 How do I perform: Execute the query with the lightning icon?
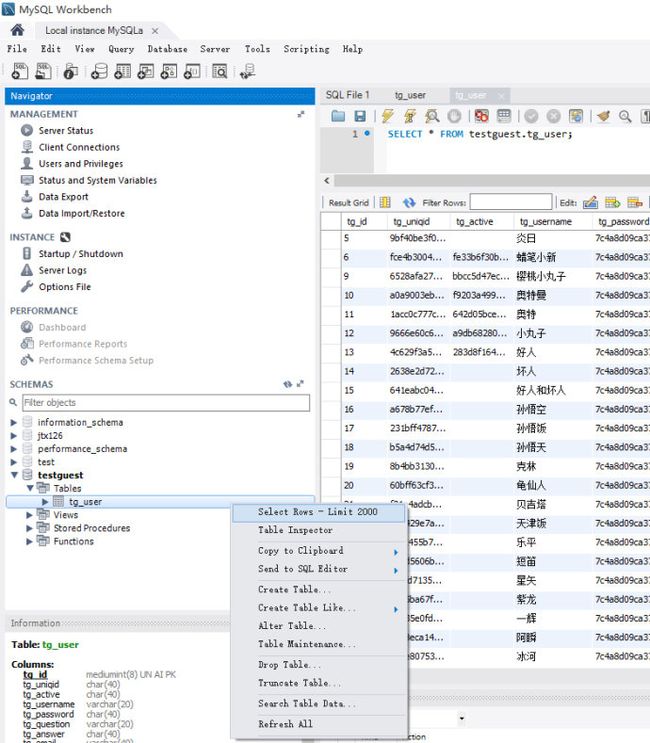[x=388, y=116]
